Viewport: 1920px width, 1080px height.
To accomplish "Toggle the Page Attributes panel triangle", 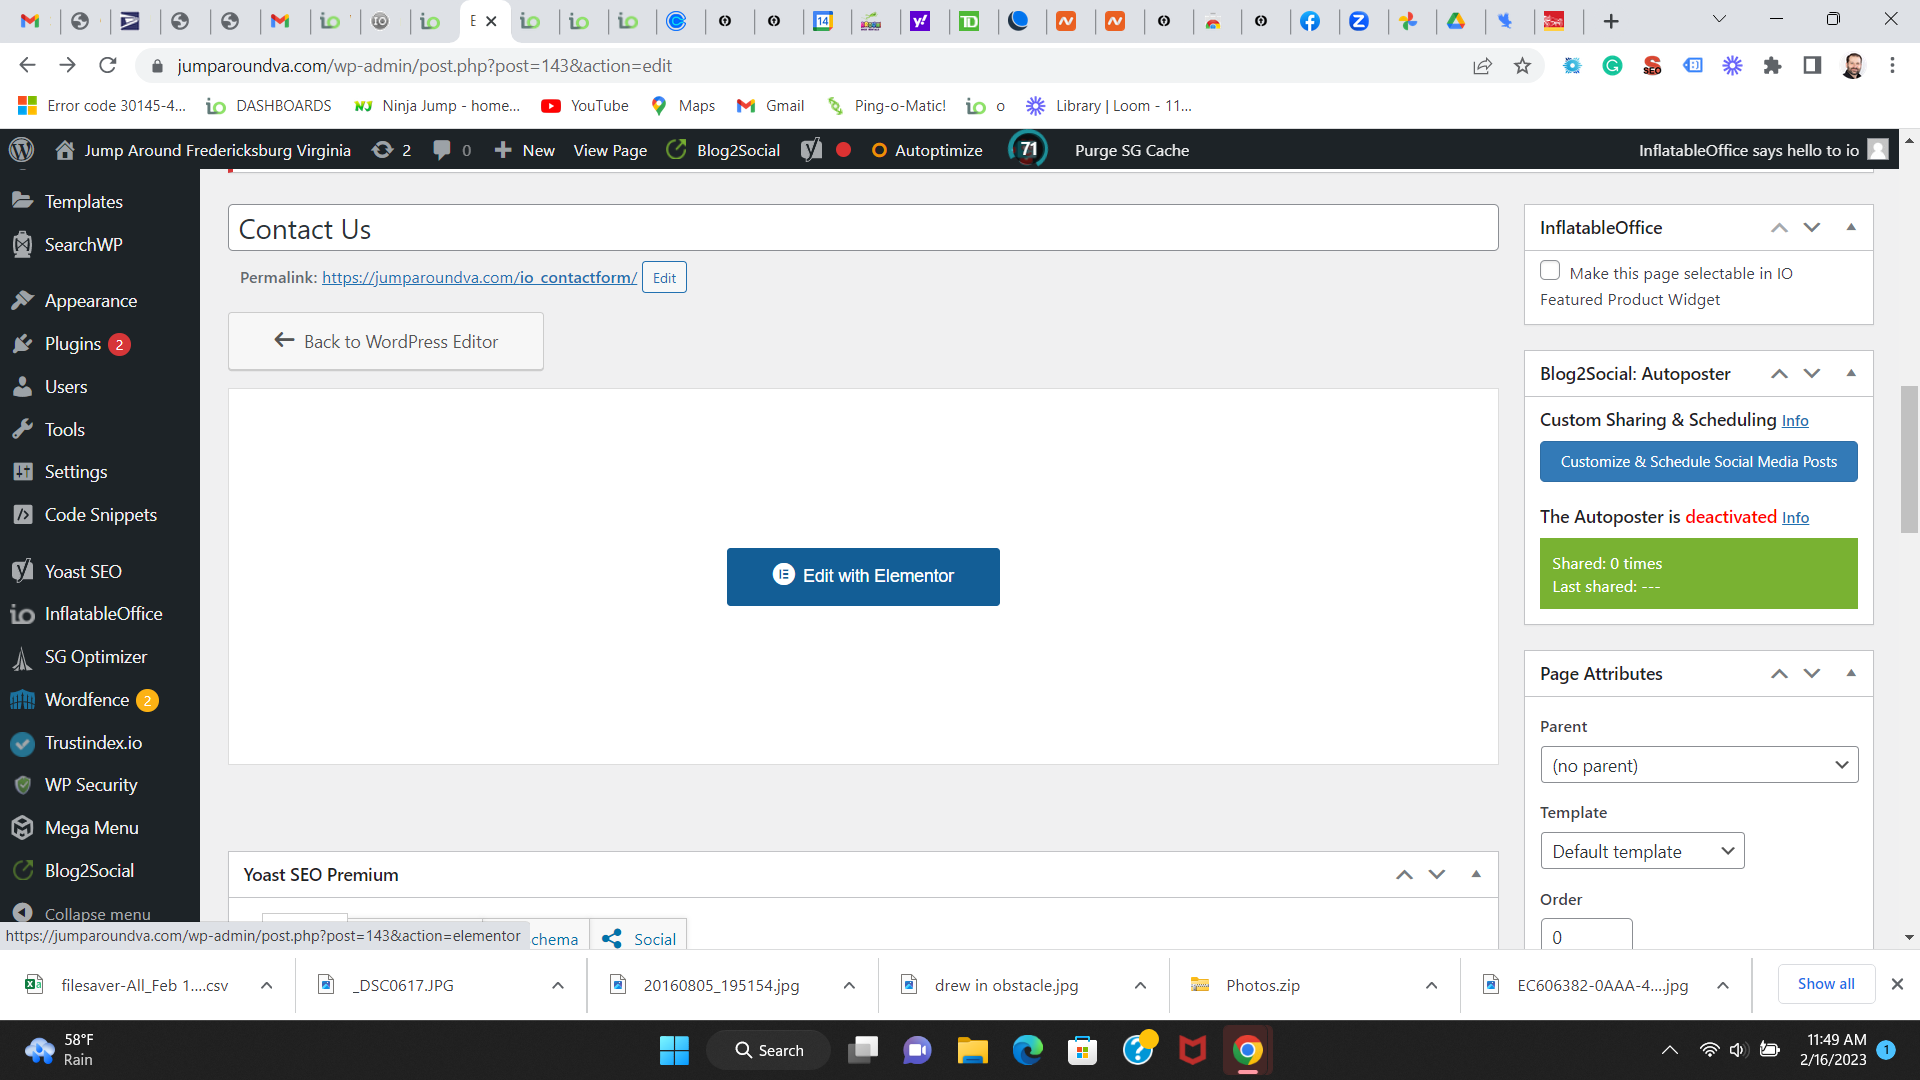I will tap(1851, 674).
